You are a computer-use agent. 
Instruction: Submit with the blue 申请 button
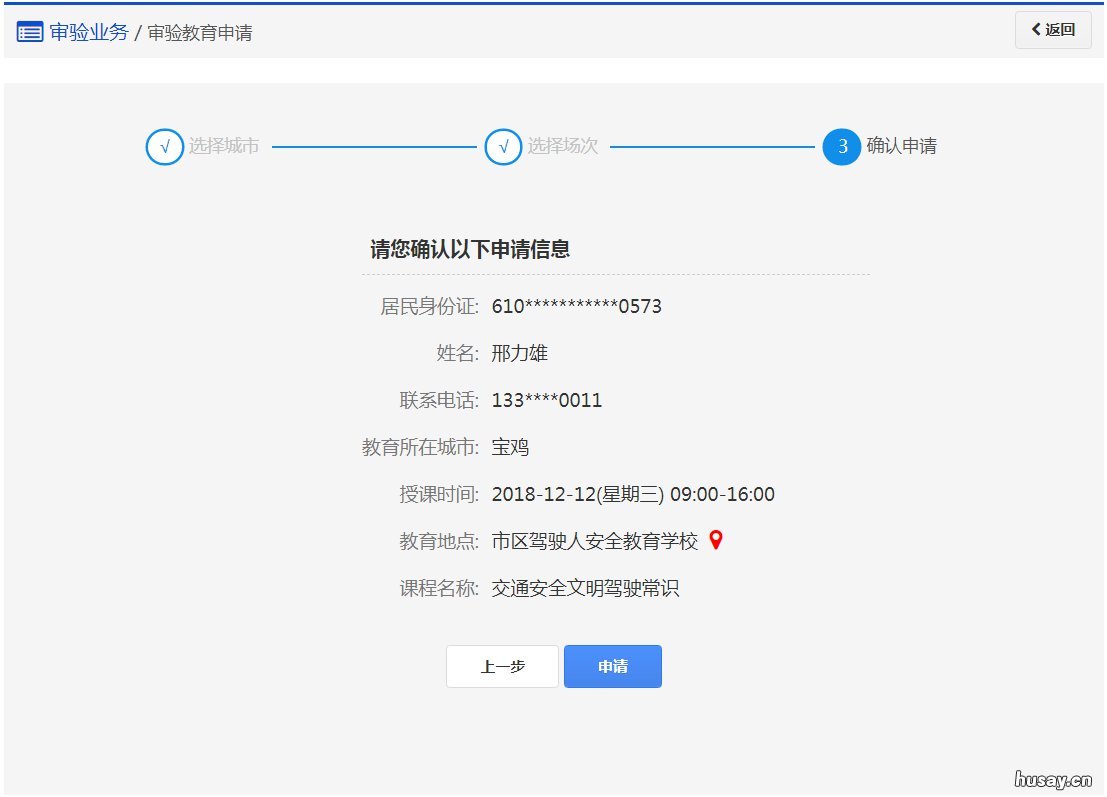(613, 667)
